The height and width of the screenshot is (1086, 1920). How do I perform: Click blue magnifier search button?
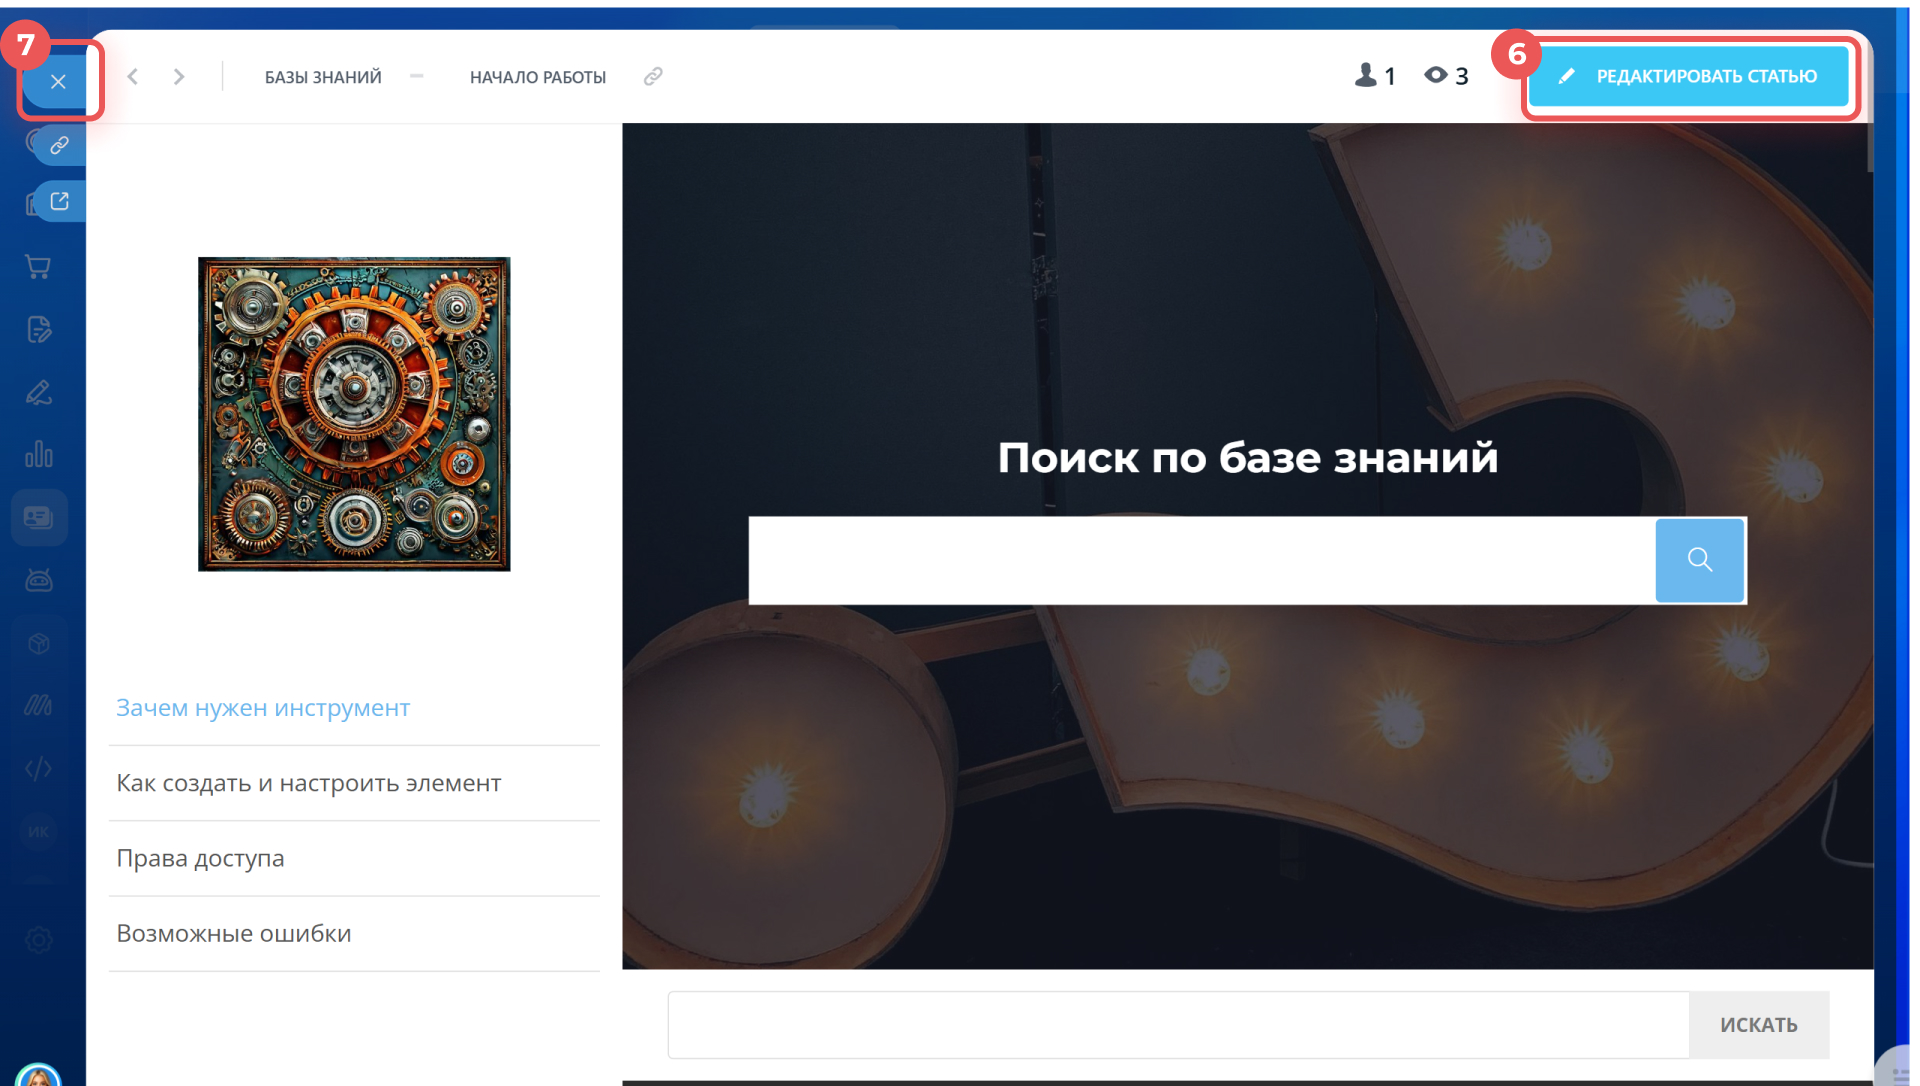click(1699, 560)
